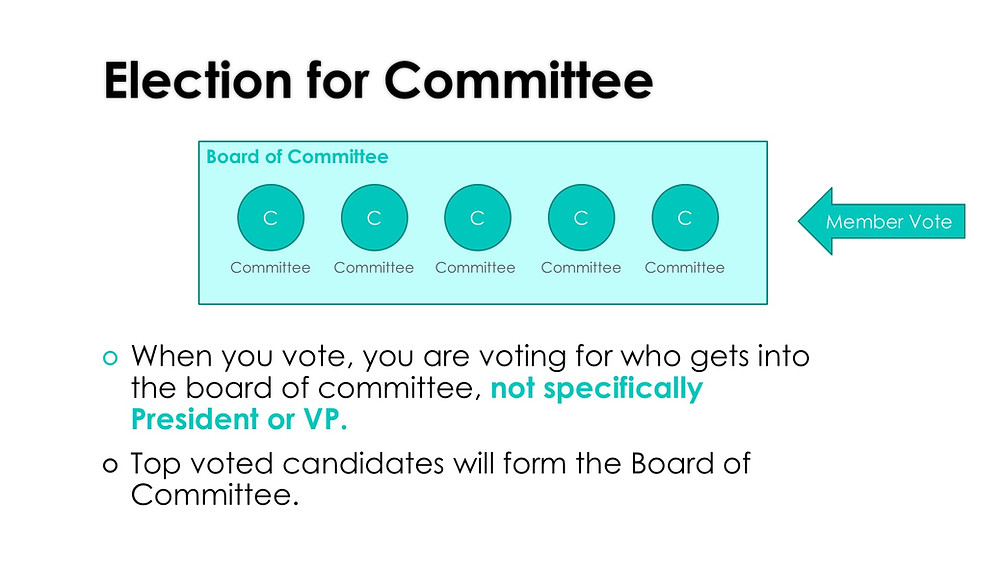Select the 'When you vote' line of text
The image size is (1000, 563).
pos(470,356)
